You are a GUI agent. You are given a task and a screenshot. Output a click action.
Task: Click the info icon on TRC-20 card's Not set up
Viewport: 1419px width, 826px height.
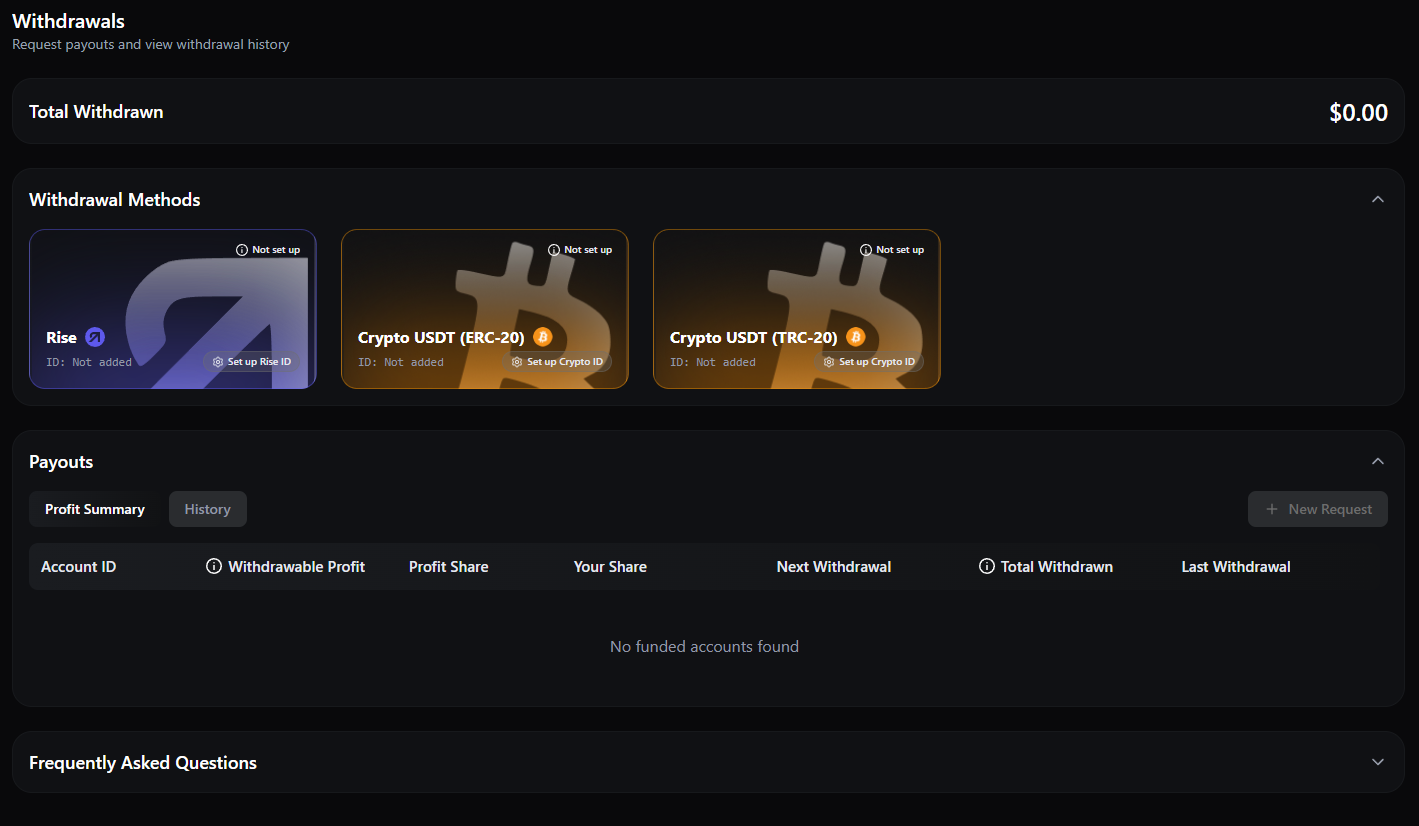(866, 250)
